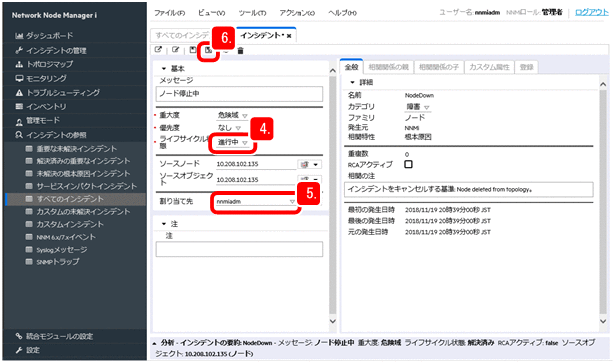Click the pencil edit icon in the toolbar

click(175, 50)
